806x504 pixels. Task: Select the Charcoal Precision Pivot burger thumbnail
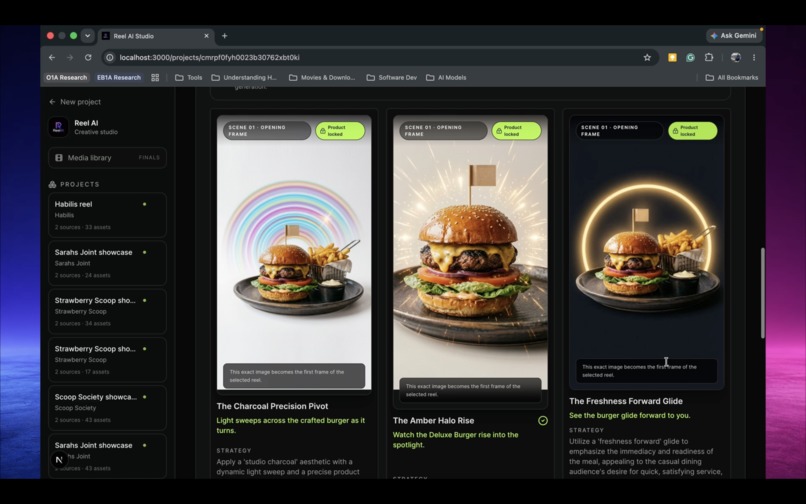coord(294,253)
